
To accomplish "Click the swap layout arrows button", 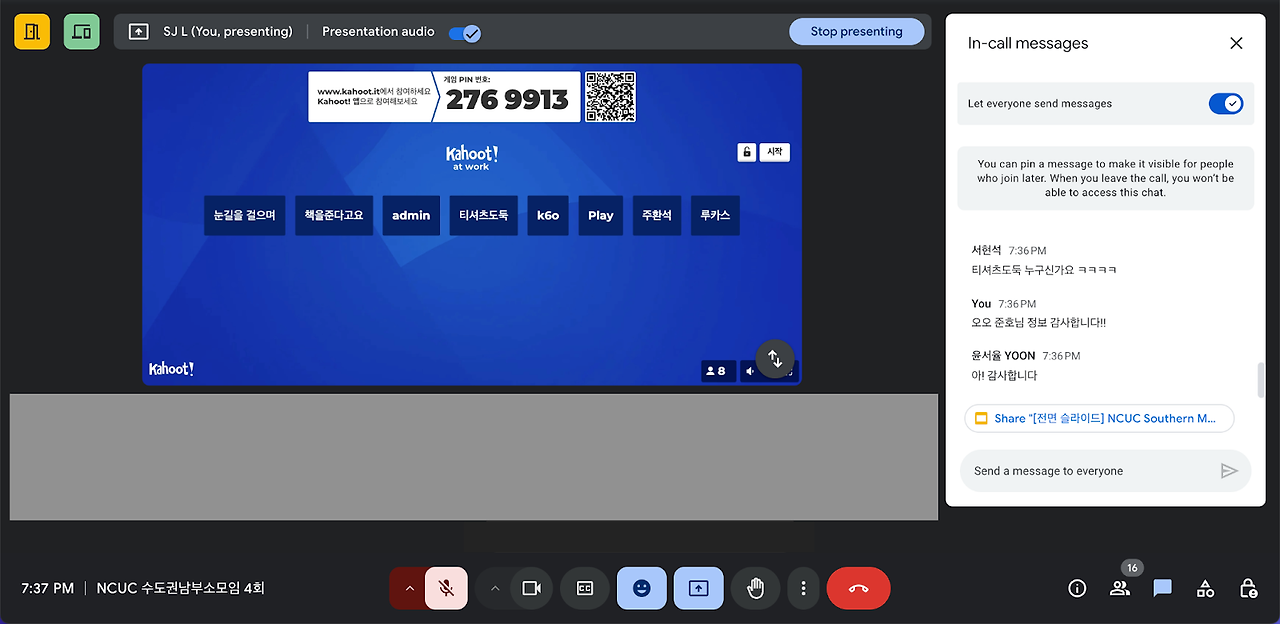I will (776, 358).
